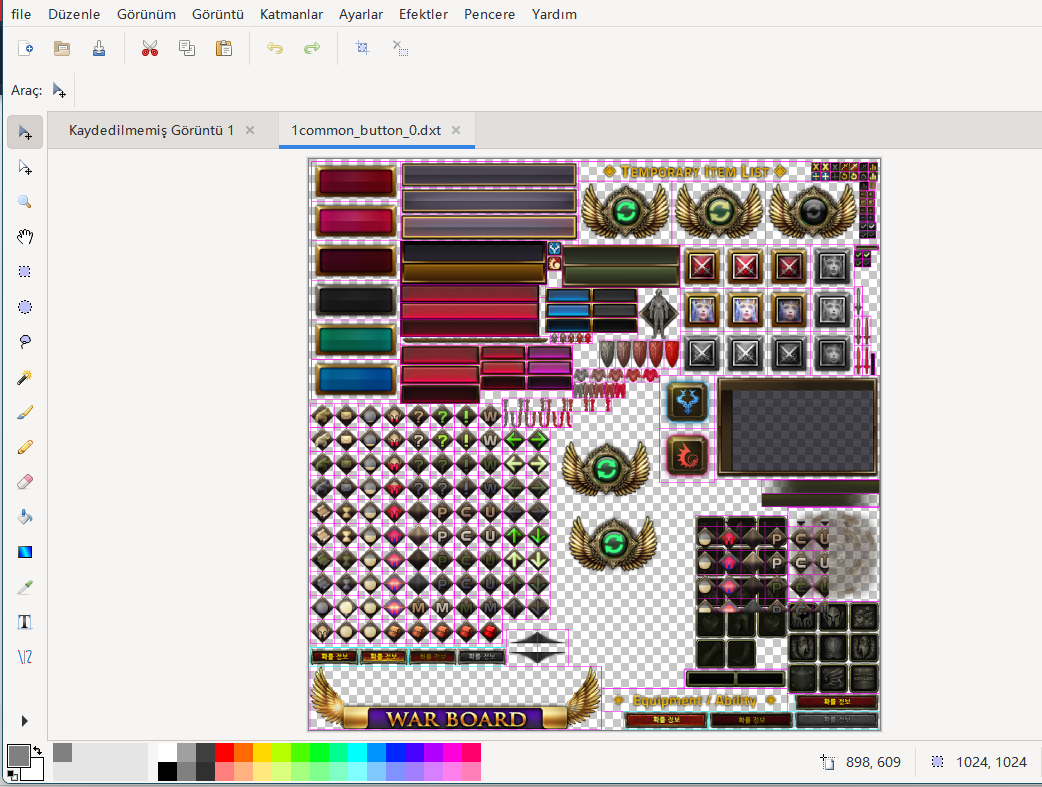The height and width of the screenshot is (787, 1042).
Task: Close the 1common_button_0.dxt tab
Action: click(456, 130)
